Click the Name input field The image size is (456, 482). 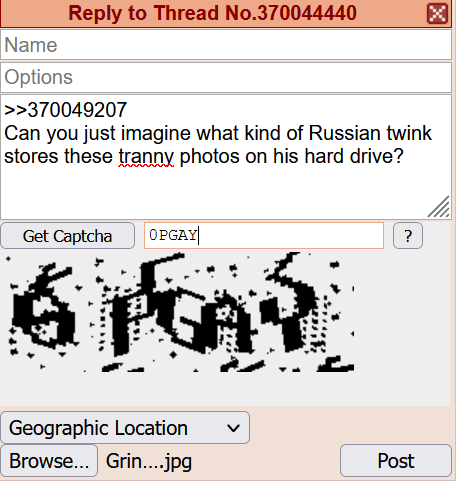226,45
